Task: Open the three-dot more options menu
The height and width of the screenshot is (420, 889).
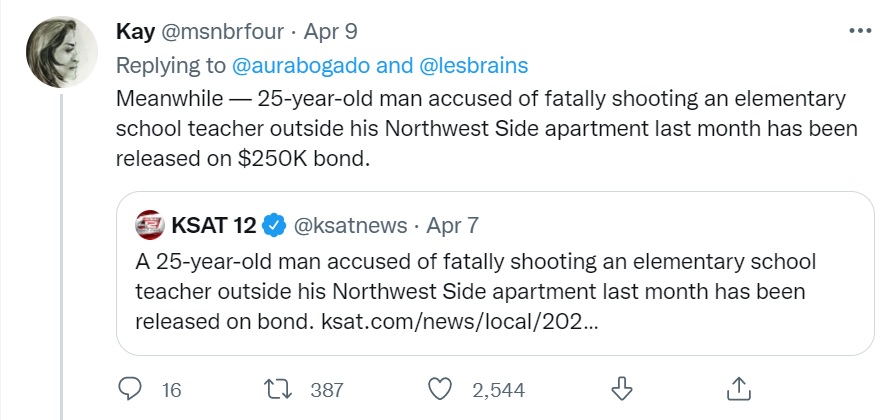Action: pos(860,31)
